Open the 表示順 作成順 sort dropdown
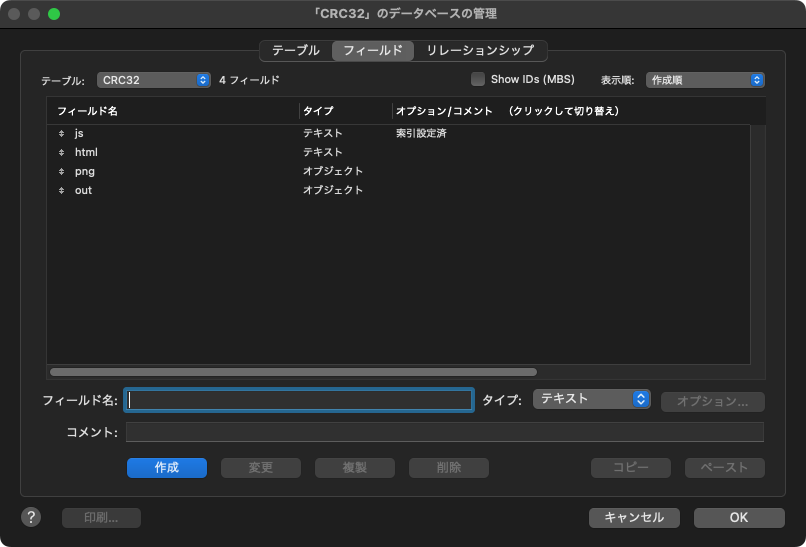 (x=705, y=80)
